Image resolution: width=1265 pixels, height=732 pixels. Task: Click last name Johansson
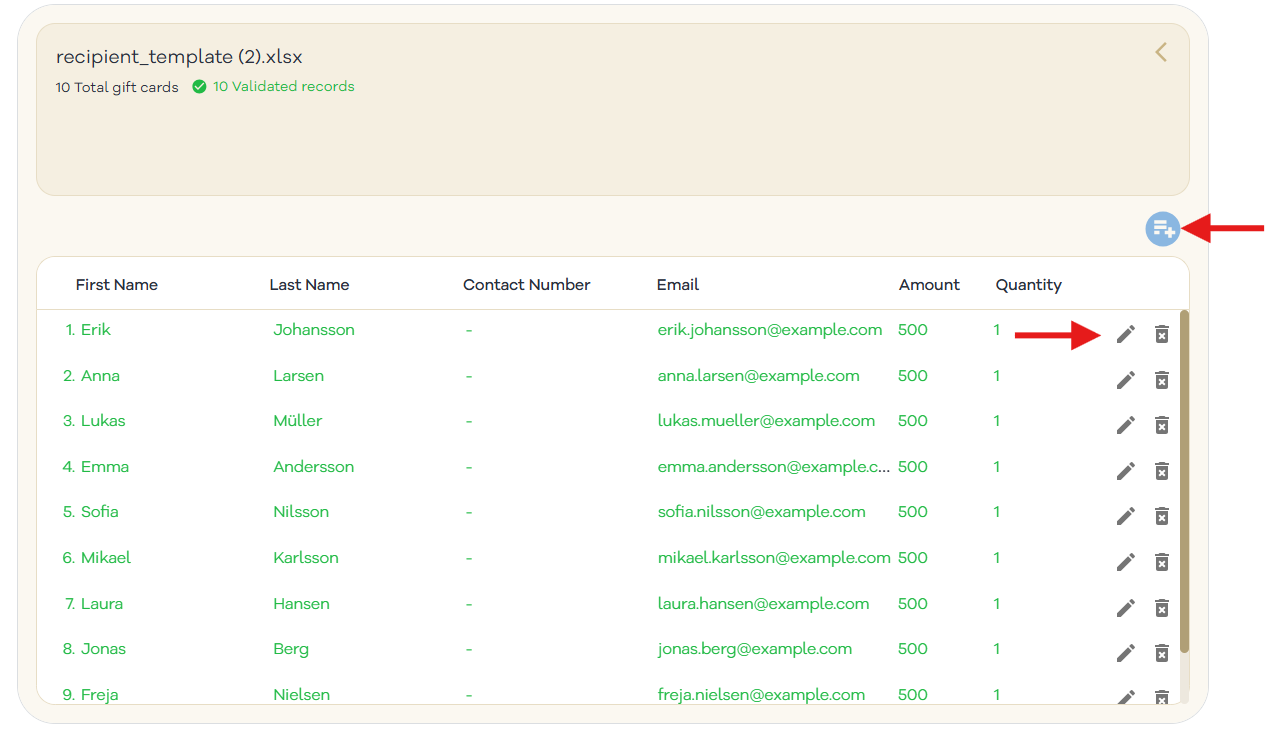click(314, 330)
